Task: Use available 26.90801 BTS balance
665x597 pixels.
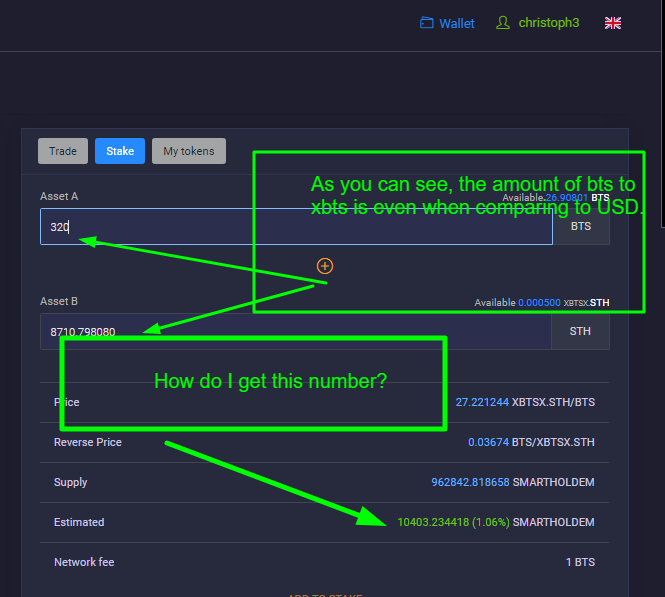Action: (x=567, y=198)
